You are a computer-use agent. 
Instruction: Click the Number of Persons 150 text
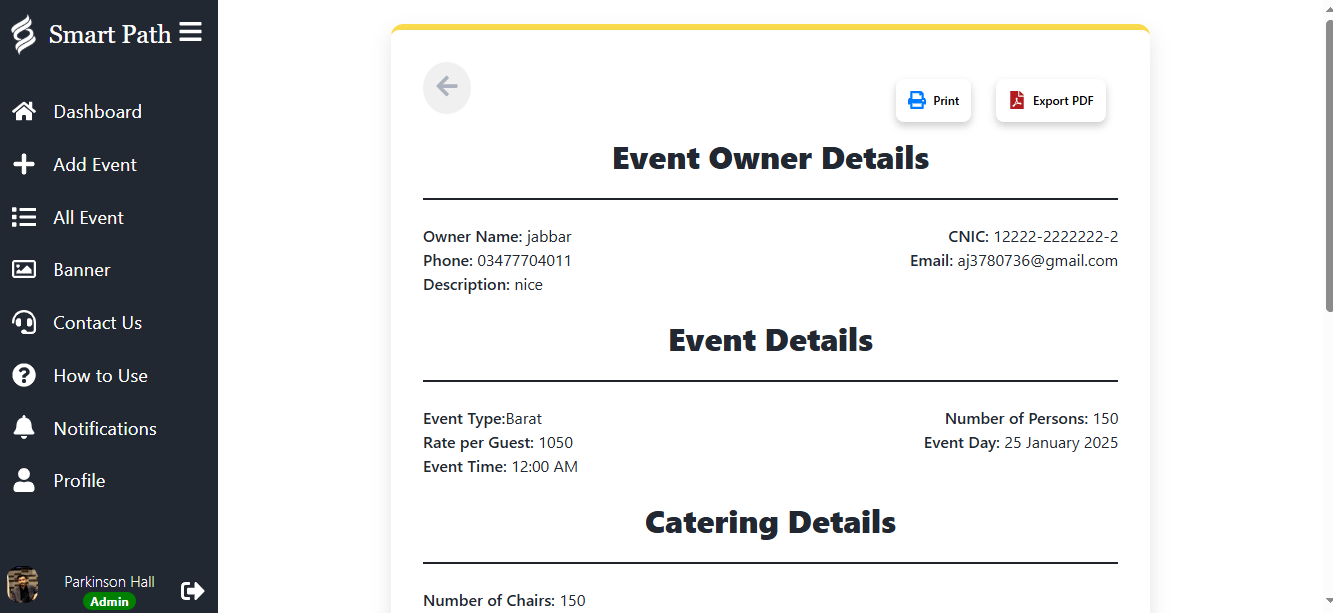click(x=1031, y=419)
